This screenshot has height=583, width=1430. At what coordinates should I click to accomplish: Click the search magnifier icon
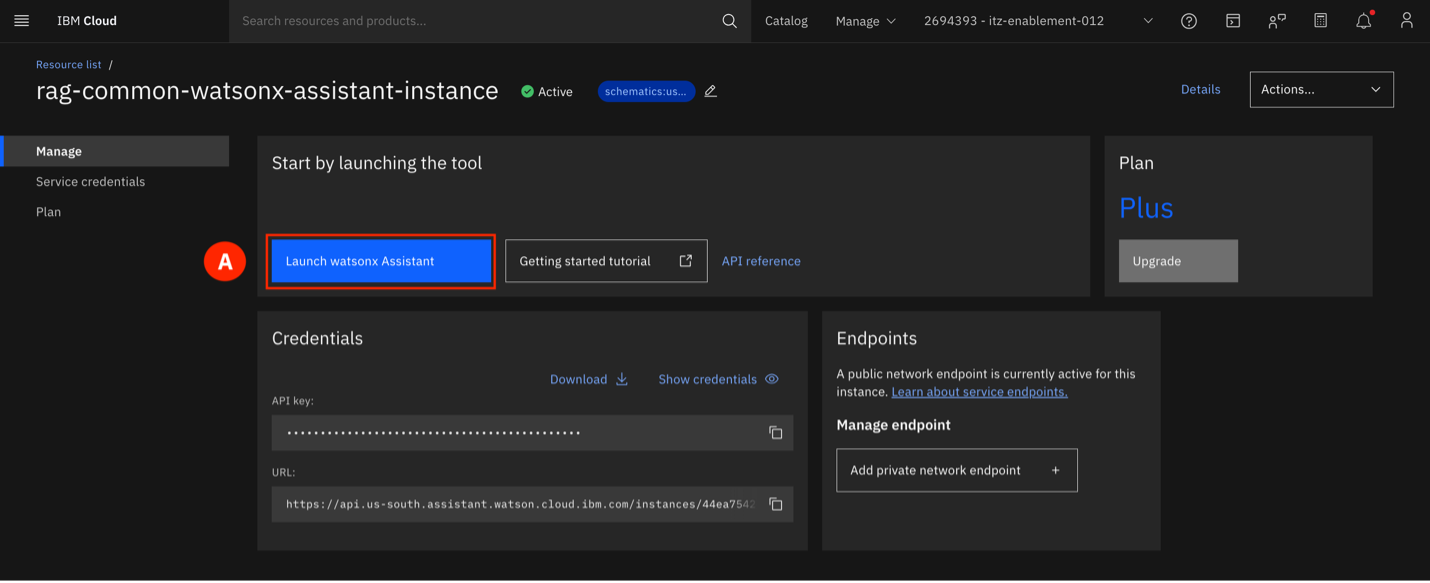click(x=729, y=21)
